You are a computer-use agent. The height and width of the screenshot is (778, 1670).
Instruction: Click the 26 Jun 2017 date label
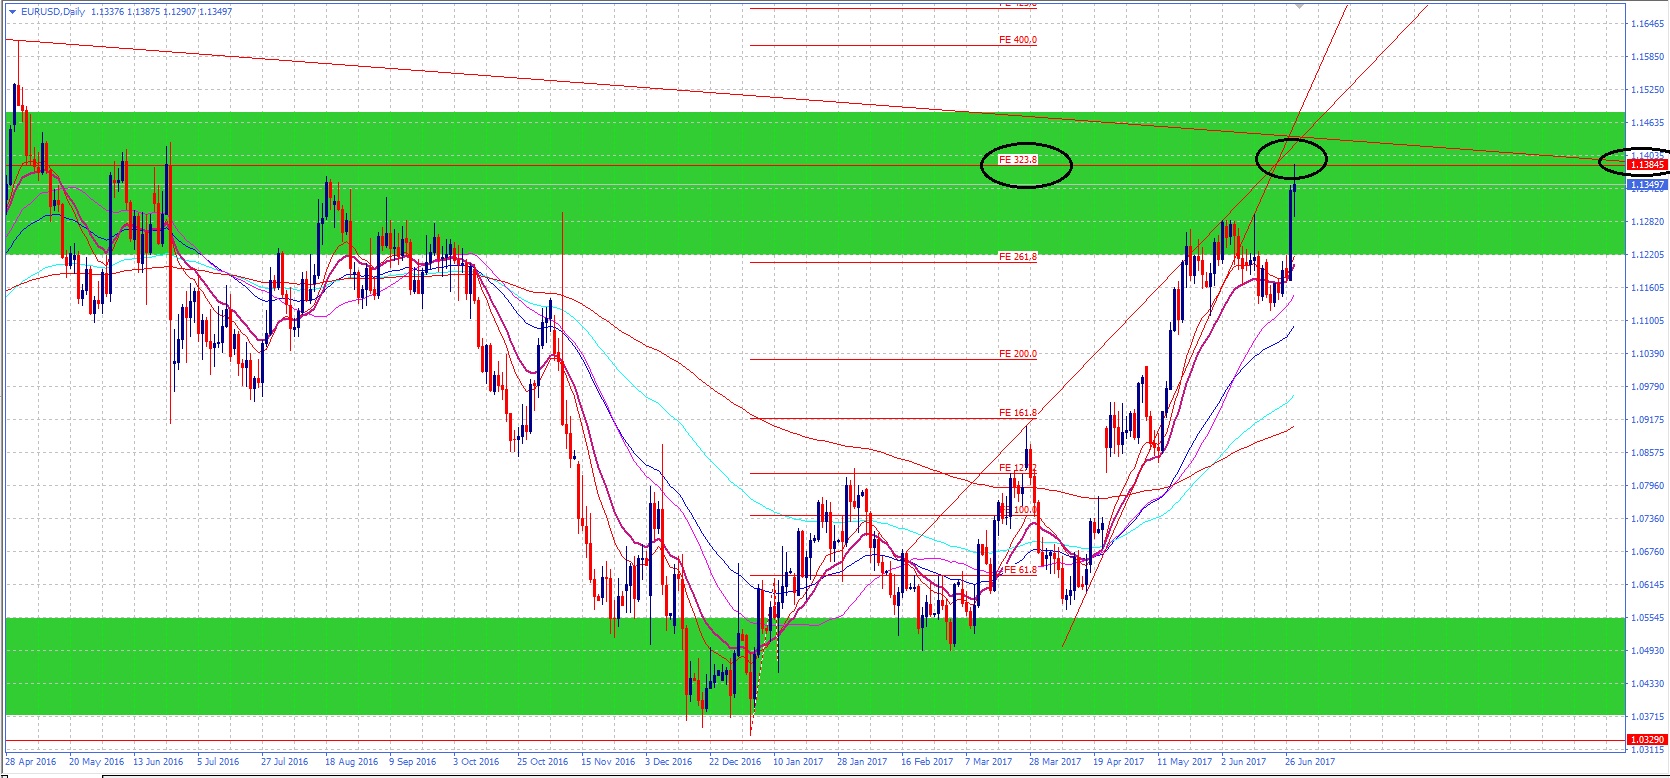[1310, 762]
